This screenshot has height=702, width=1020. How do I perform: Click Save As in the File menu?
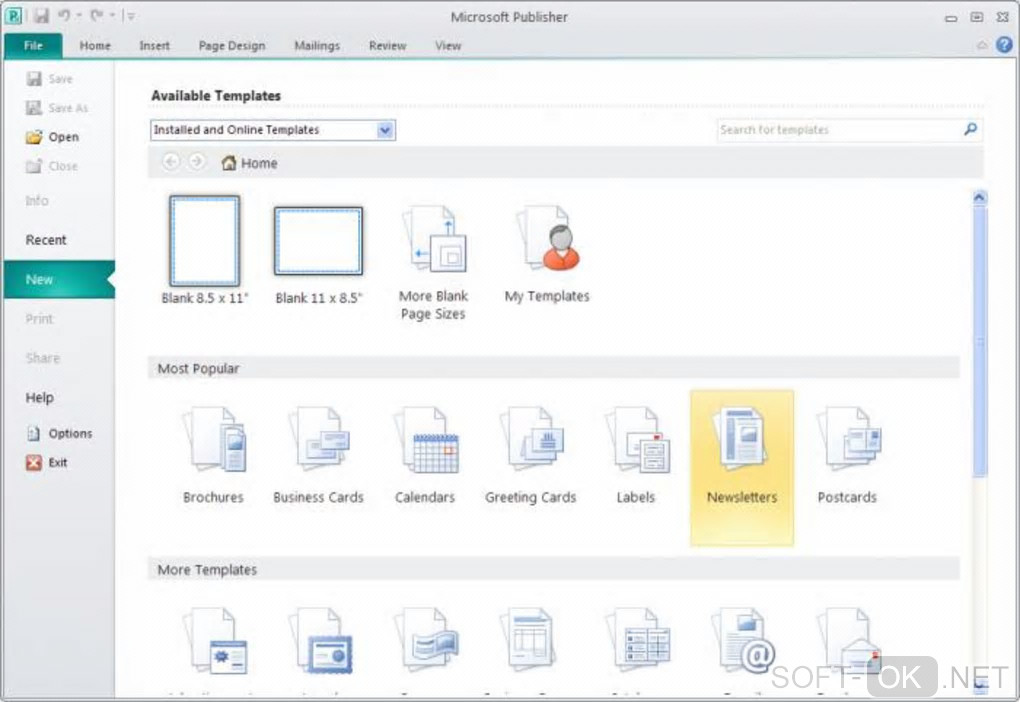(x=57, y=108)
